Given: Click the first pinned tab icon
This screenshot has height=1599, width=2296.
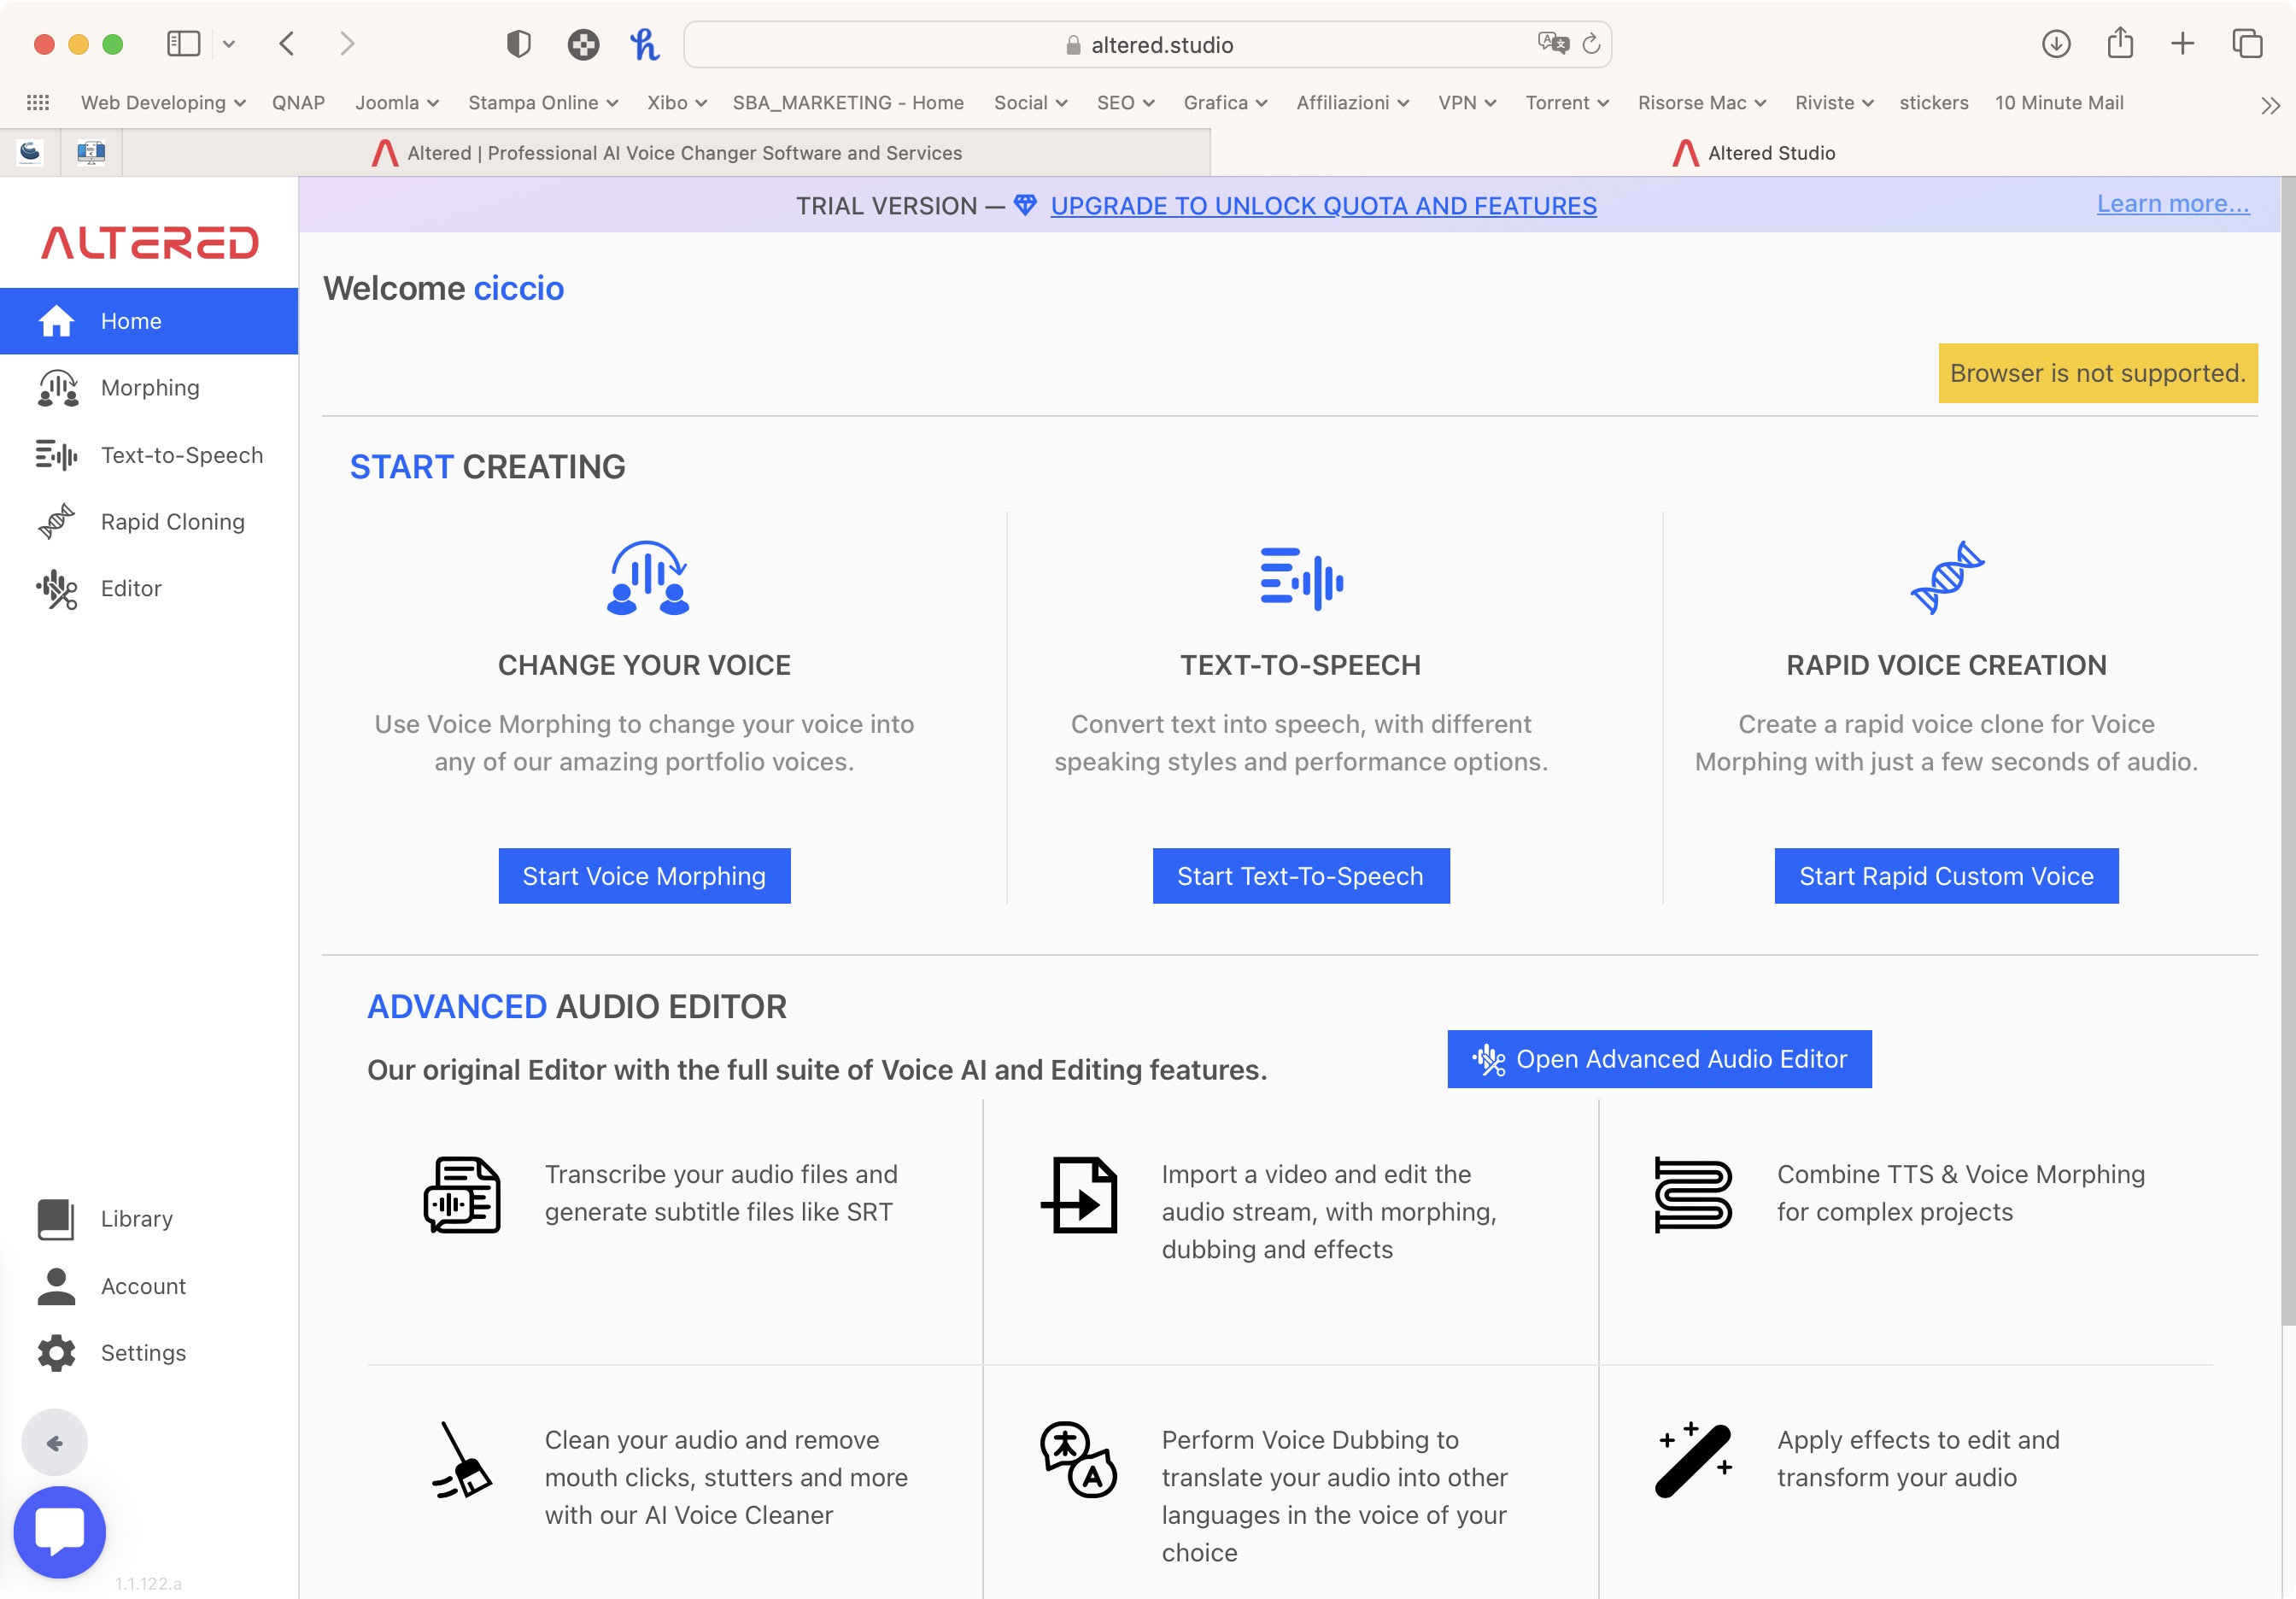Looking at the screenshot, I should pyautogui.click(x=30, y=152).
